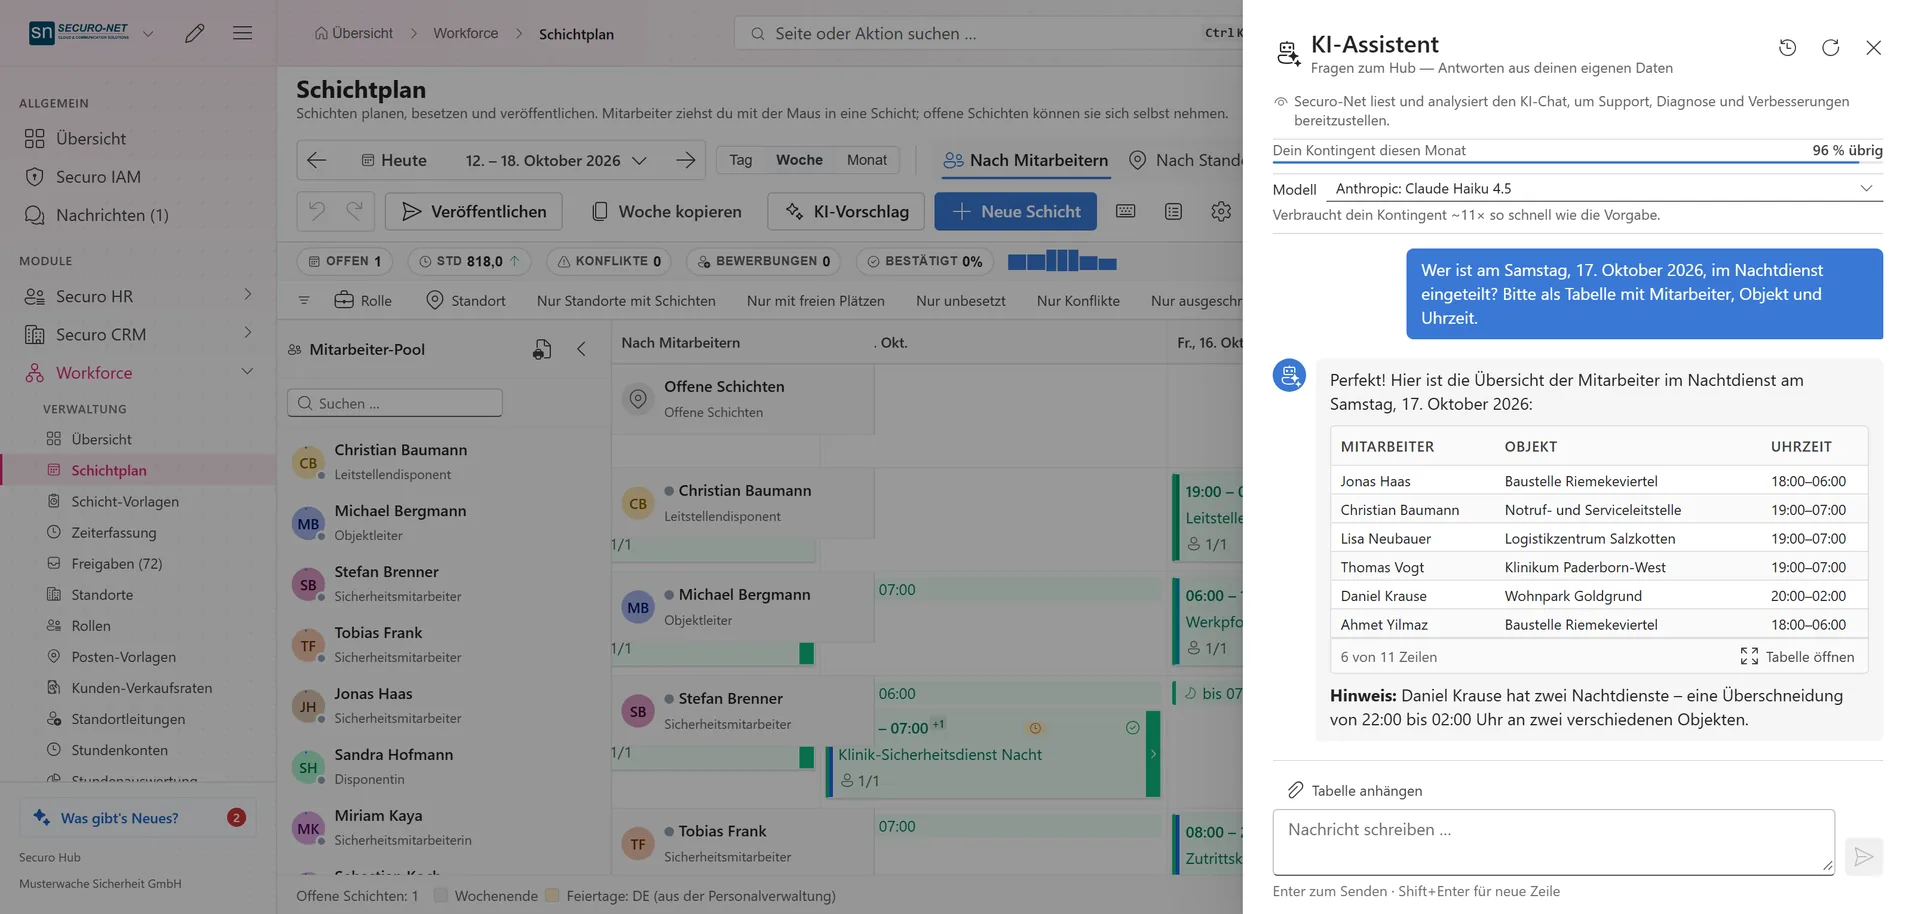Click the Veröffentlichen button
The image size is (1912, 914).
[474, 211]
